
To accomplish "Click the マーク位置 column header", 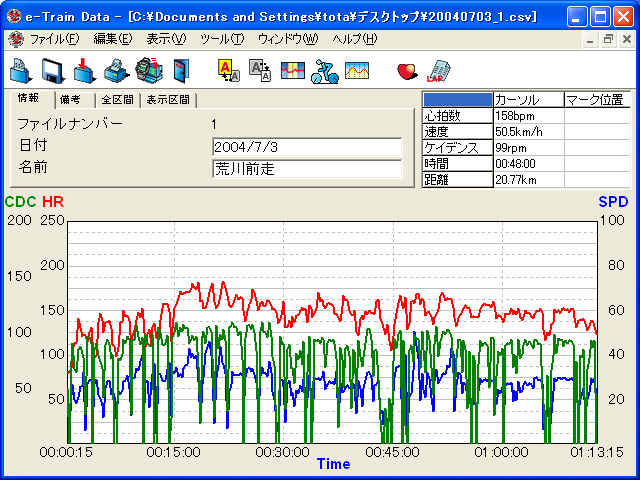I will pyautogui.click(x=596, y=99).
